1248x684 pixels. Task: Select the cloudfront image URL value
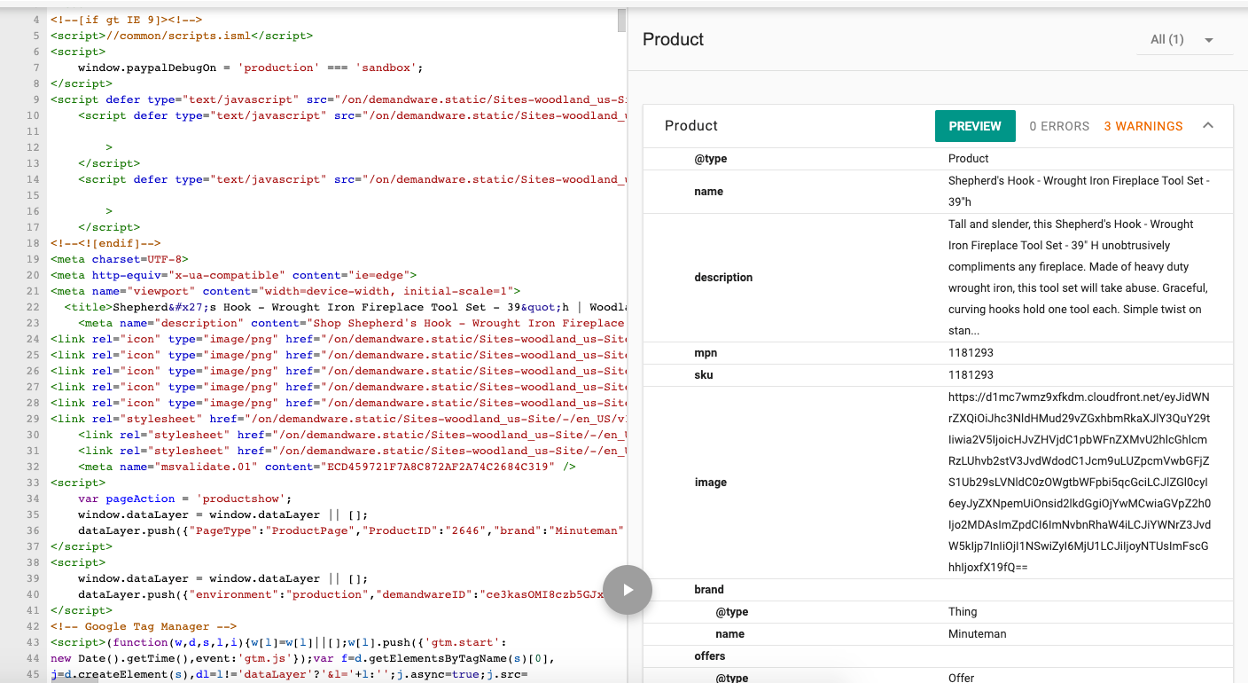(1080, 482)
